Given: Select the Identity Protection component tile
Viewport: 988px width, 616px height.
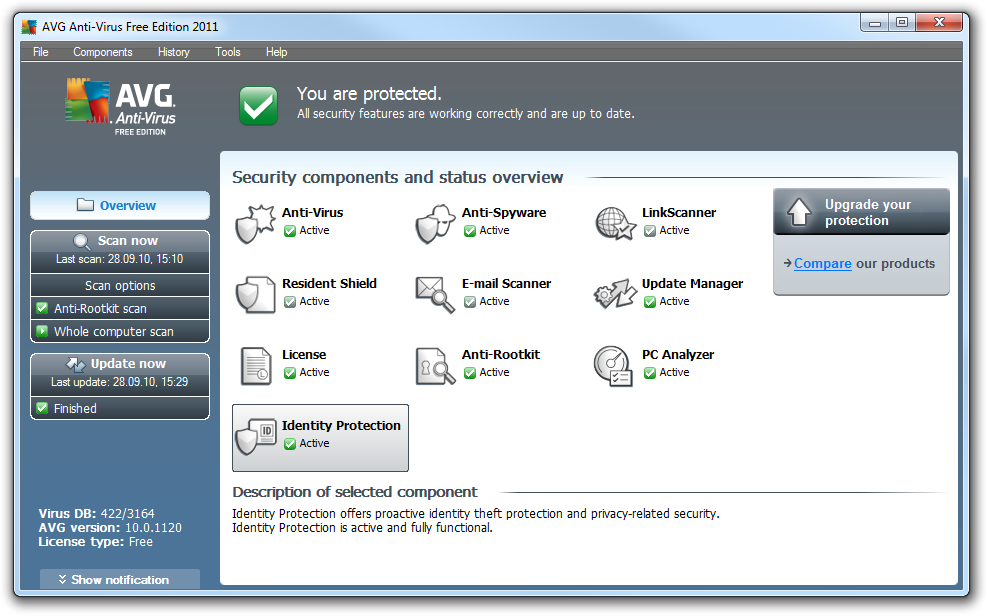Looking at the screenshot, I should [320, 437].
